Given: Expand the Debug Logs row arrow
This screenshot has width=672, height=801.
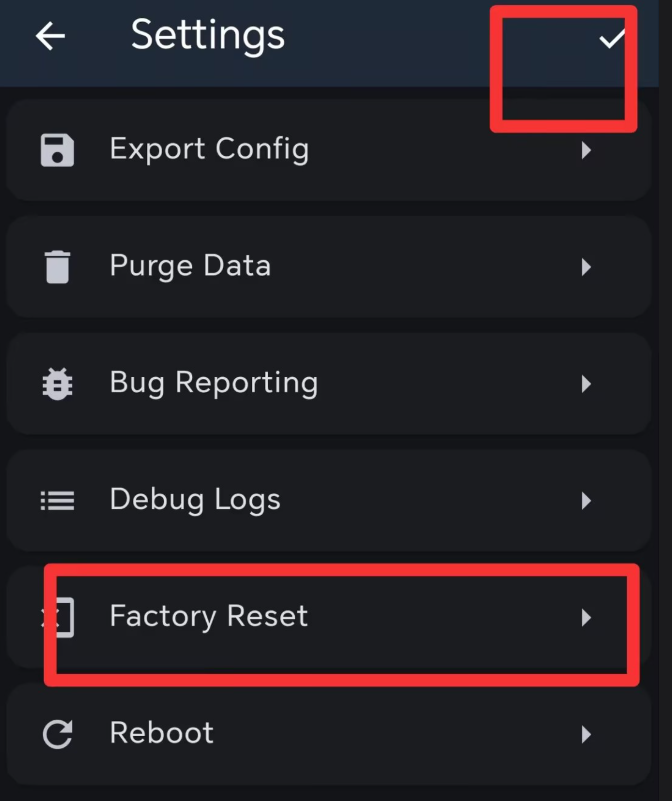Looking at the screenshot, I should pyautogui.click(x=586, y=500).
